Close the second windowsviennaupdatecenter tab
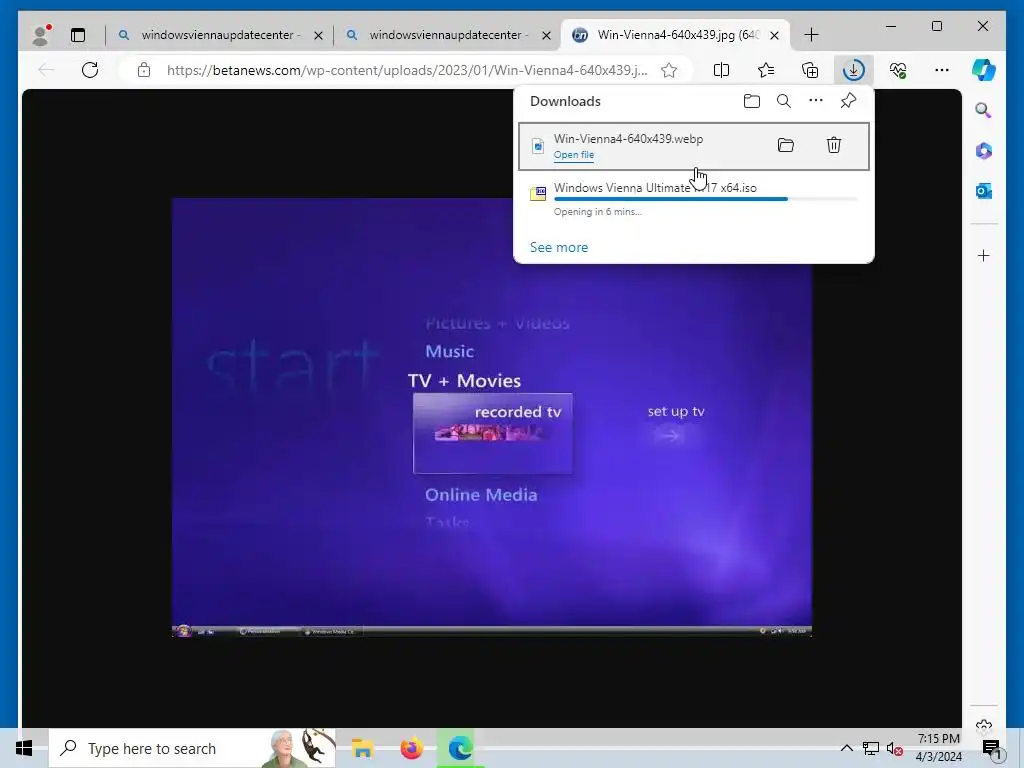The image size is (1024, 768). 546,35
